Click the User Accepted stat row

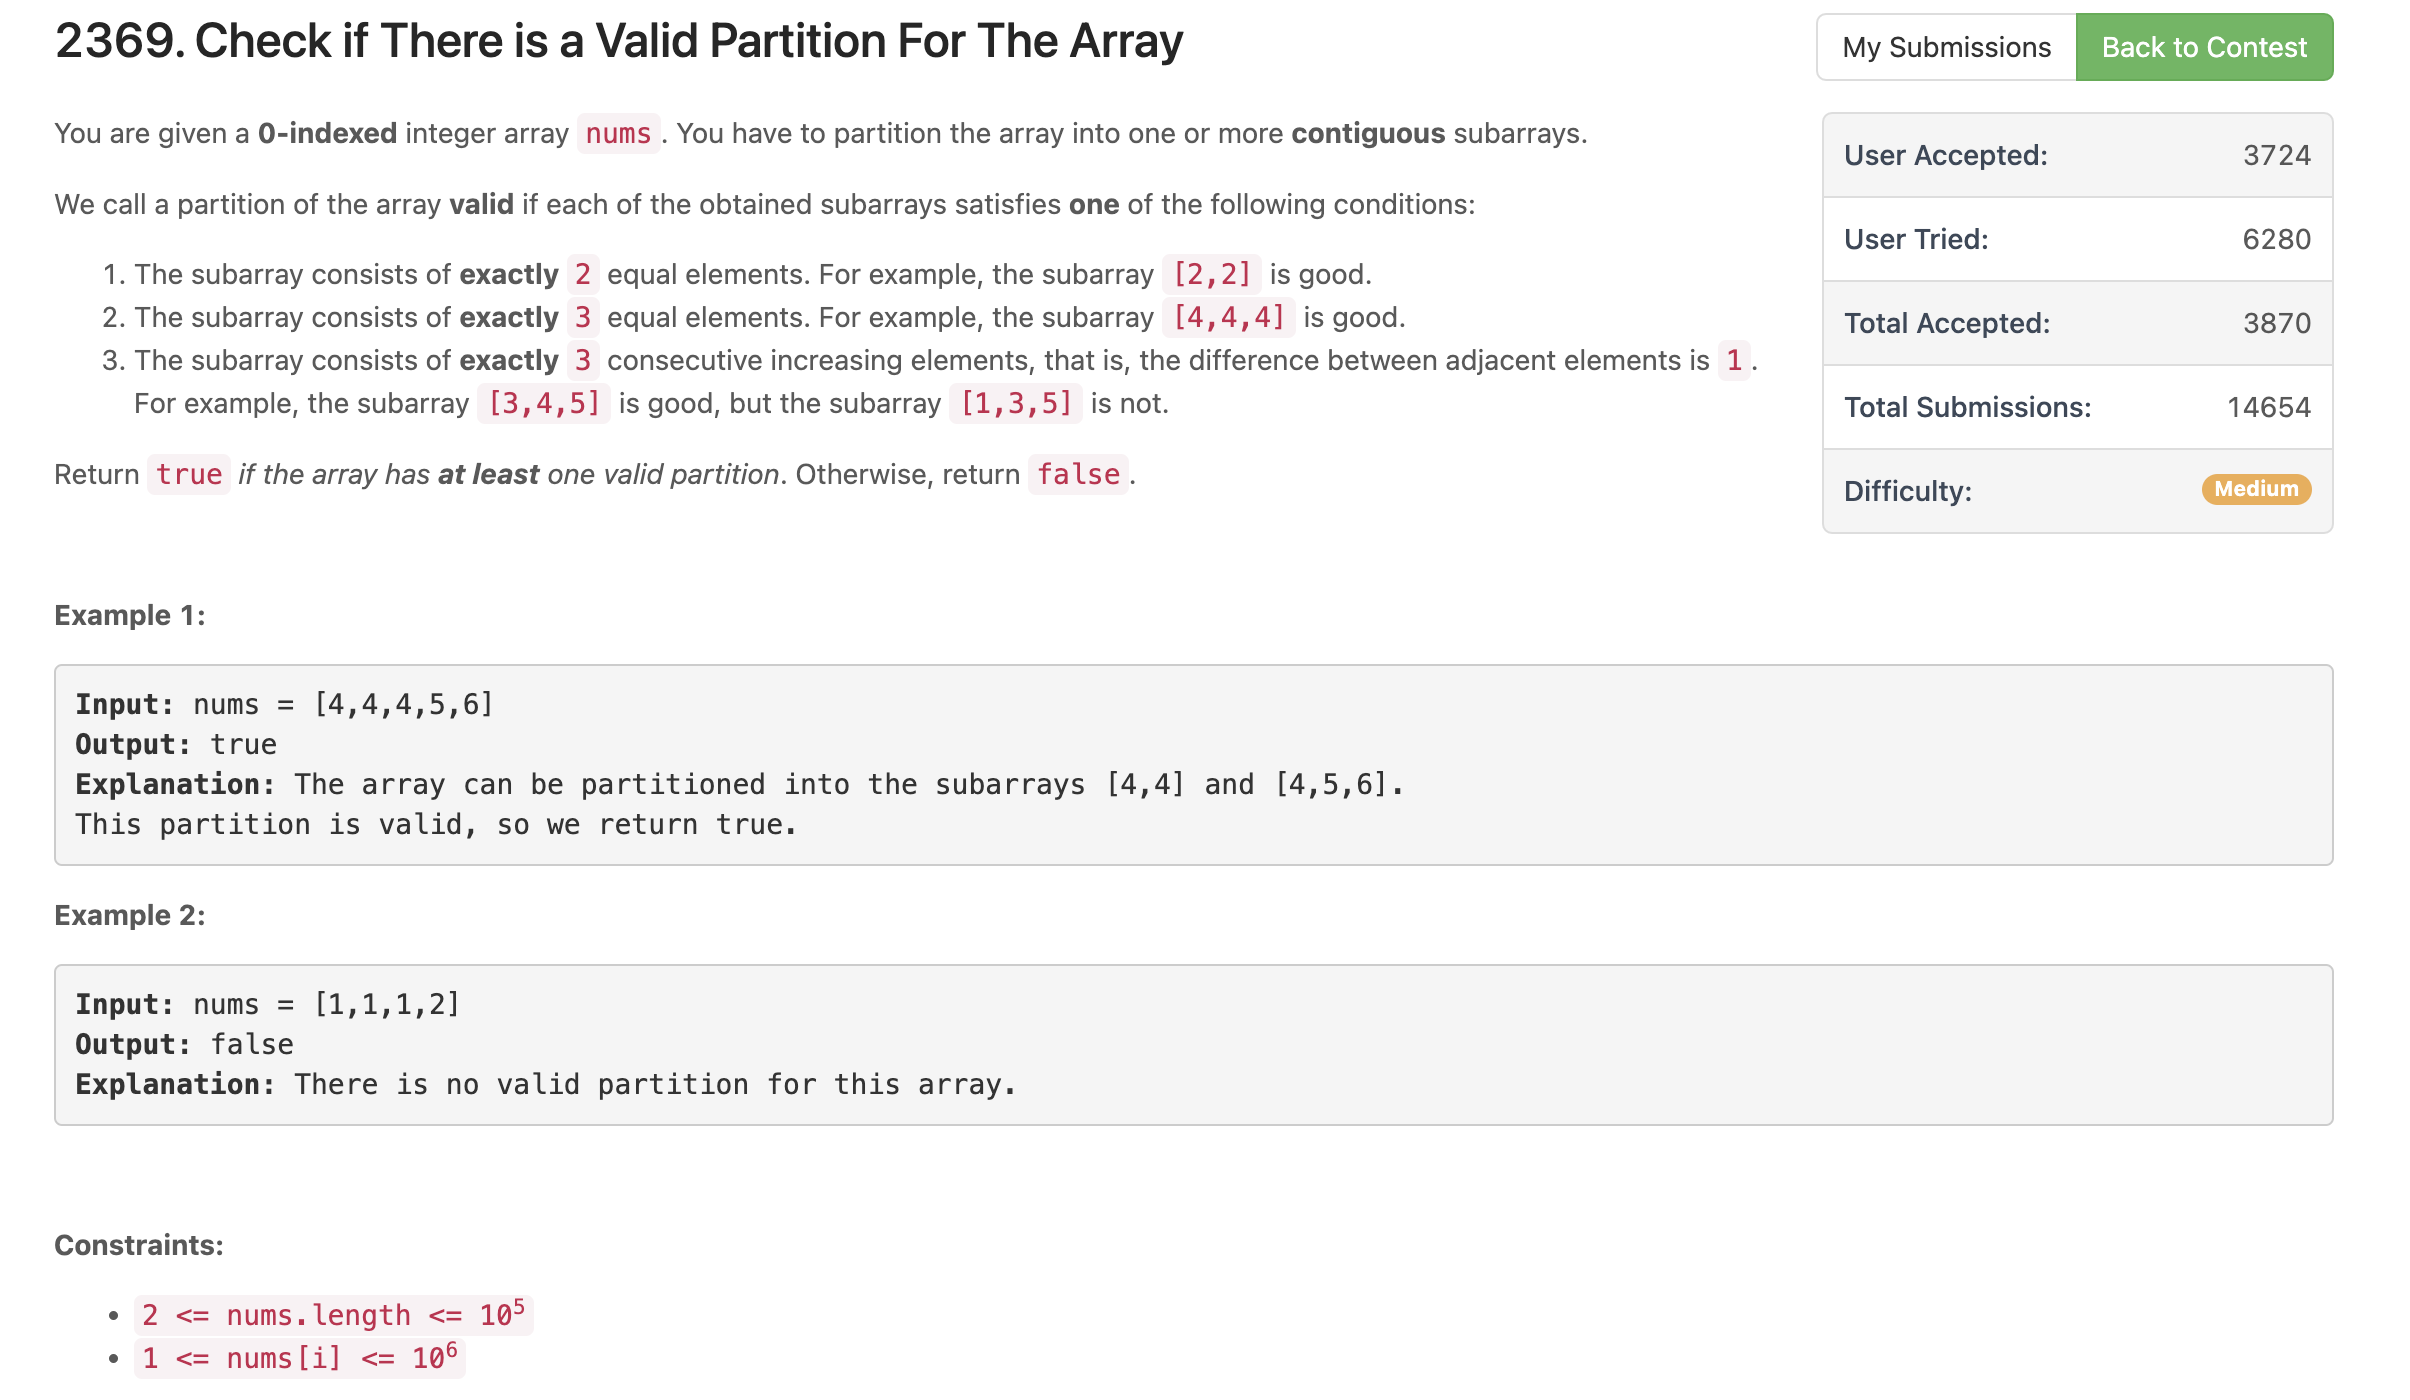(2077, 155)
